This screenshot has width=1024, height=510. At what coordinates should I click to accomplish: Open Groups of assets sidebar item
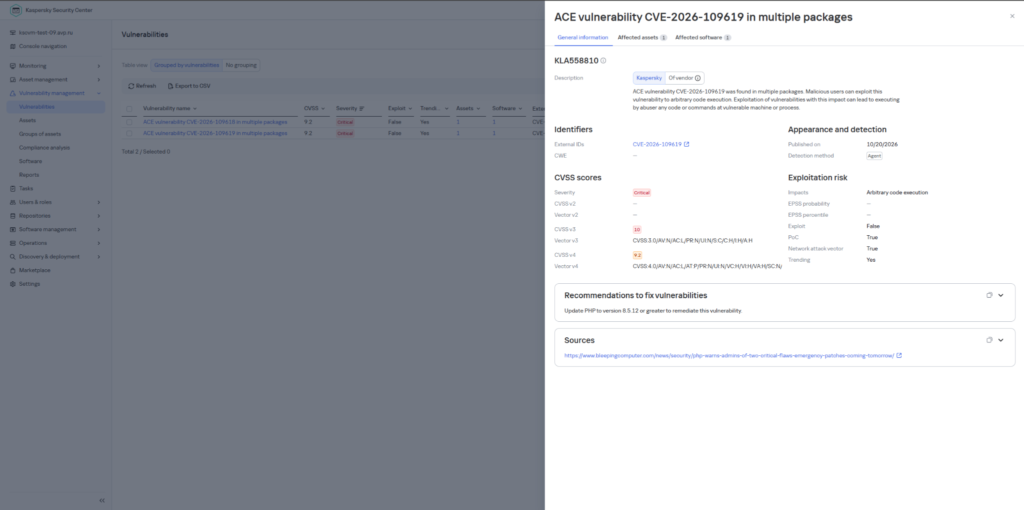point(40,134)
